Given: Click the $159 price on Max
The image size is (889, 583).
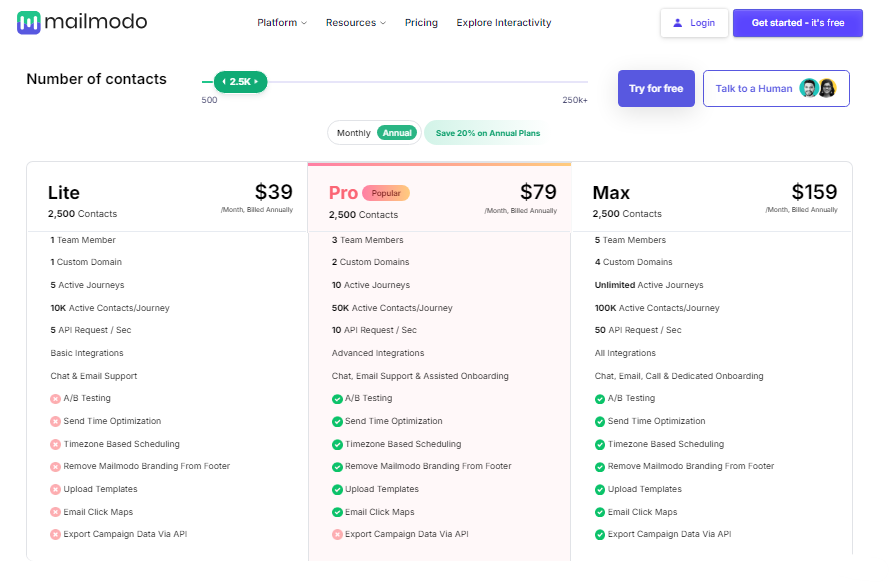Looking at the screenshot, I should [814, 192].
